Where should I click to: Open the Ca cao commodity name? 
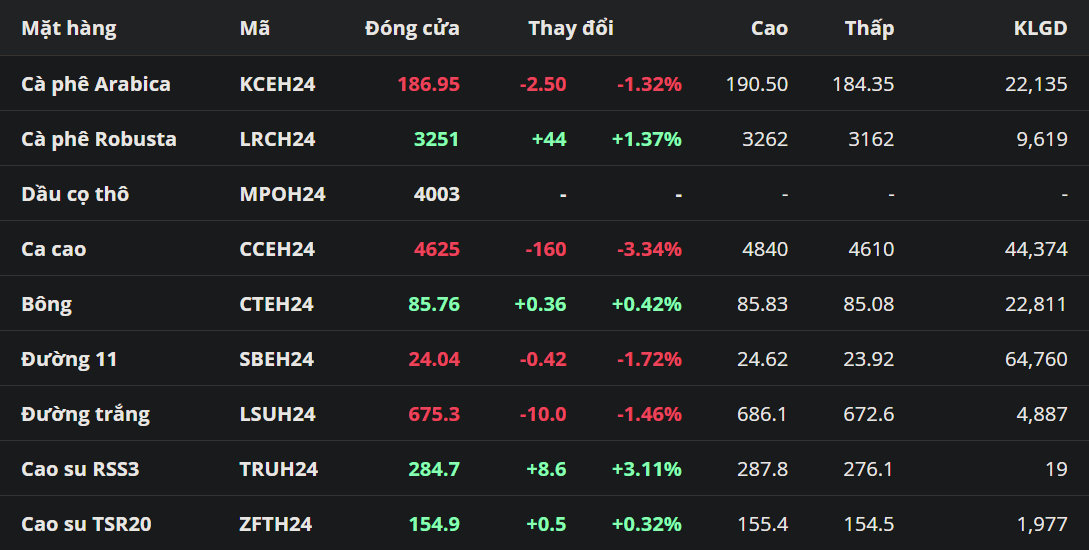54,249
